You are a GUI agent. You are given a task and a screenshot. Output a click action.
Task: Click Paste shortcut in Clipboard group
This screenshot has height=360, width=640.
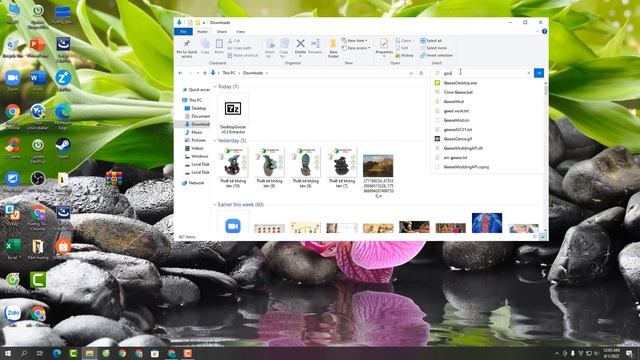[243, 56]
